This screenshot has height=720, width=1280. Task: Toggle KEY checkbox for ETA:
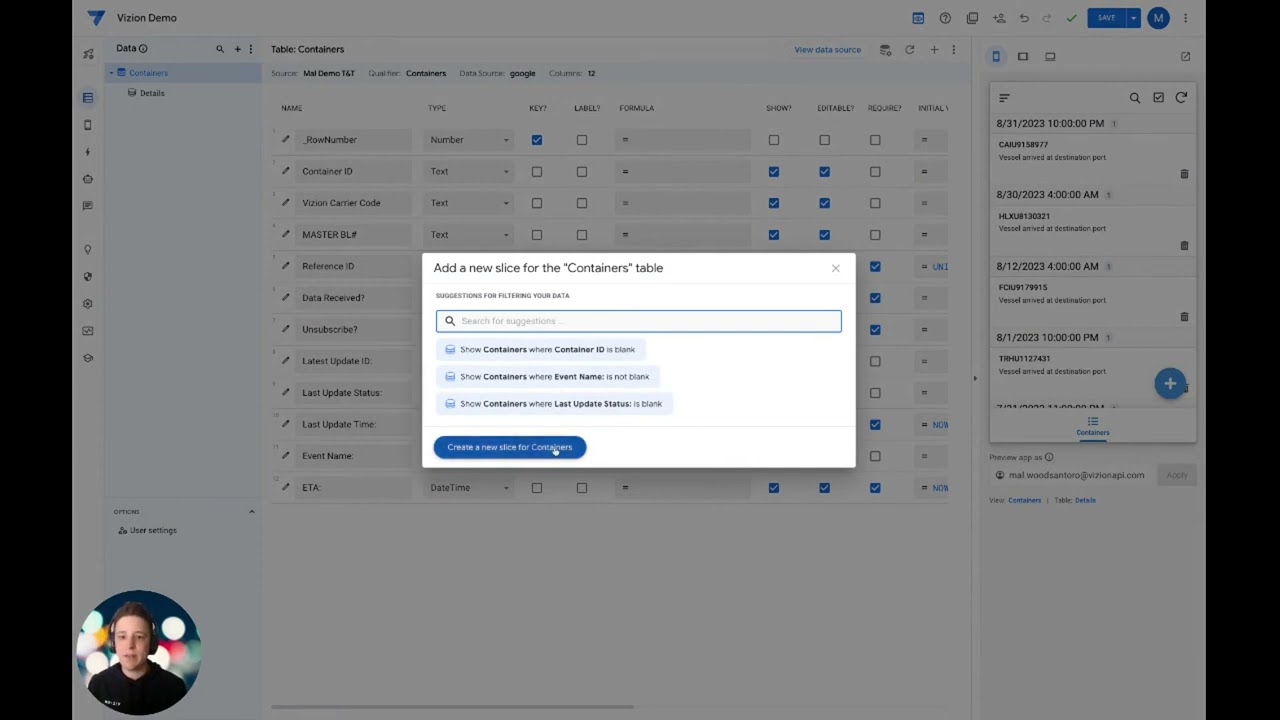click(537, 488)
